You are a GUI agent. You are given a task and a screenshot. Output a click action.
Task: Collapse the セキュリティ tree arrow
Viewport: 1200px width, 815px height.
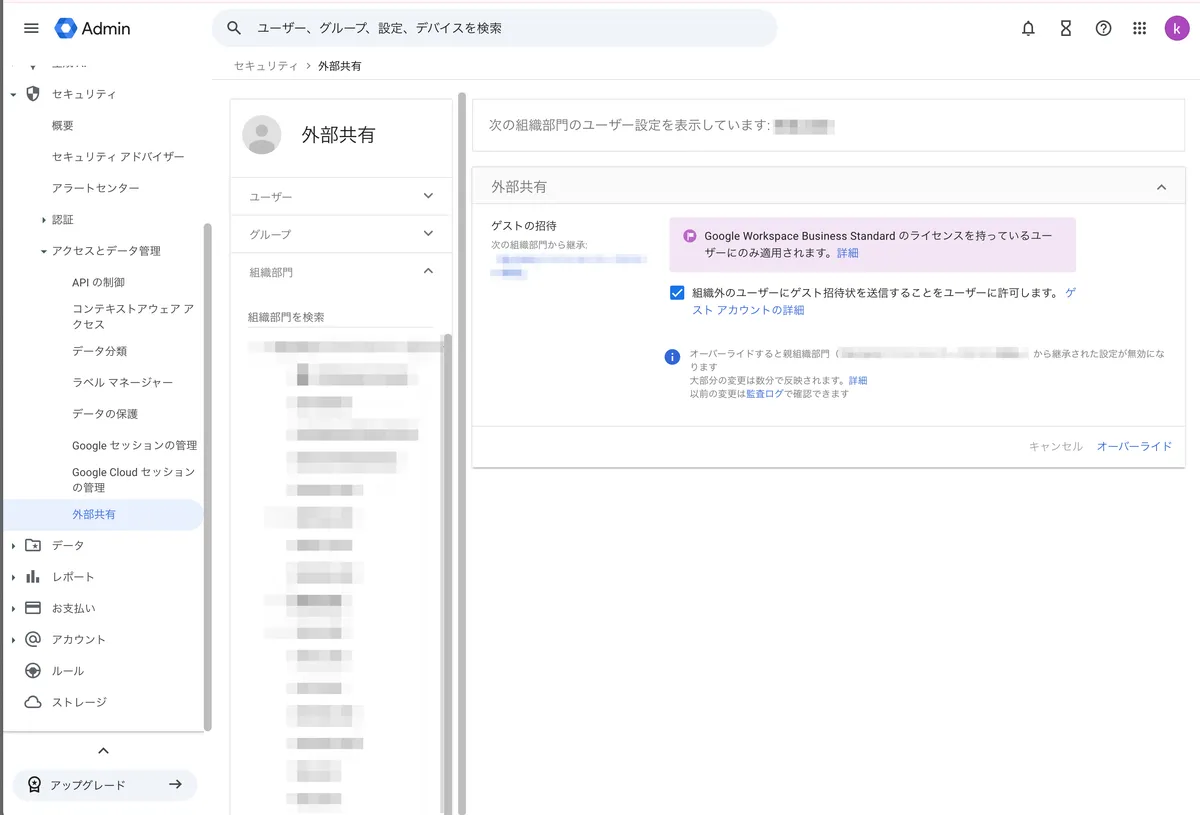coord(13,94)
